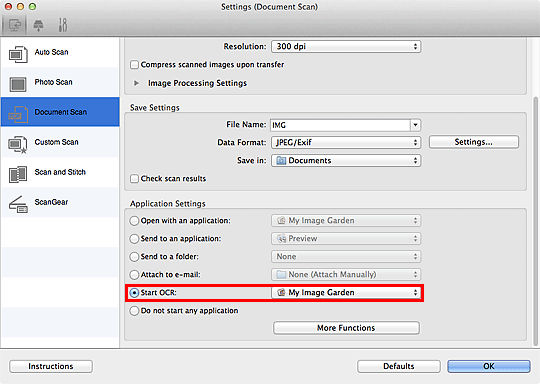
Task: Open the operation panel scan tab icon
Action: (x=39, y=25)
